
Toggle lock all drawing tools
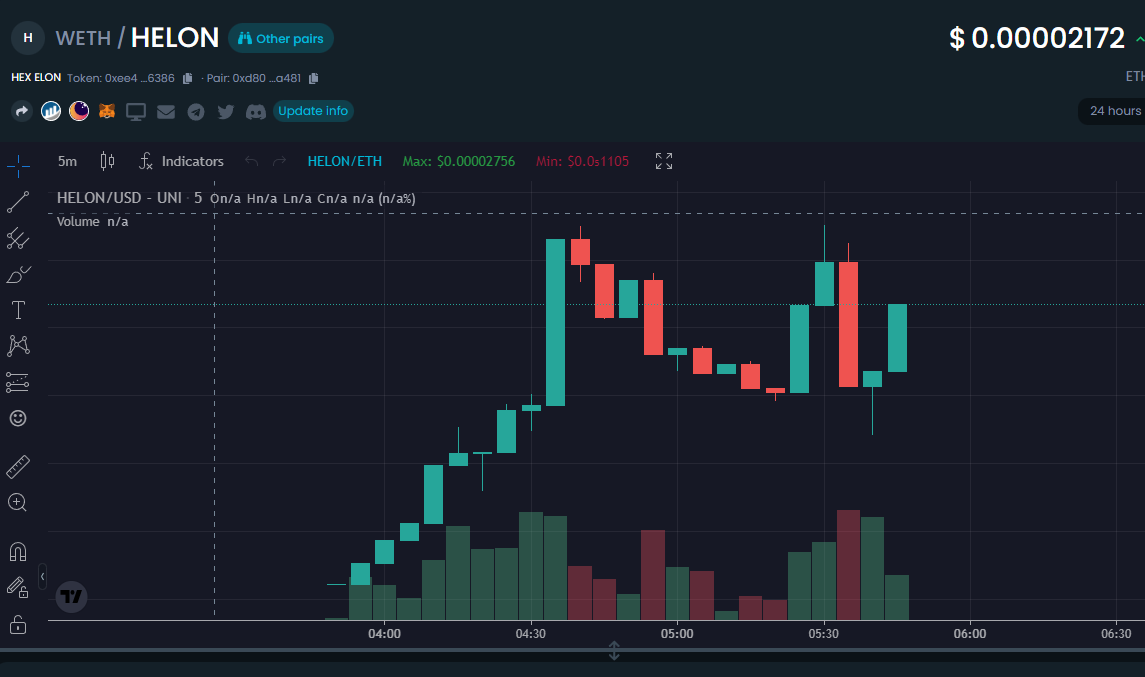tap(18, 624)
